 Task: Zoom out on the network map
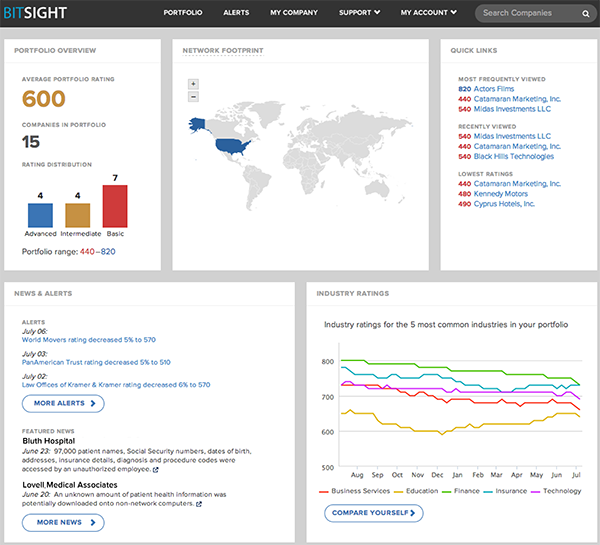[x=193, y=97]
